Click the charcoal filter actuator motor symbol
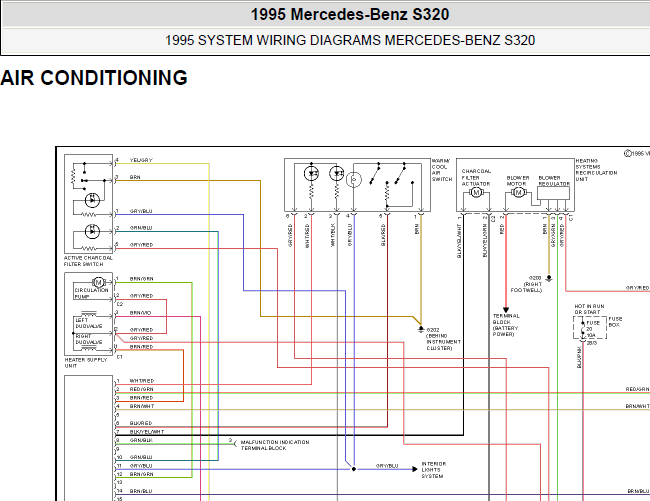The width and height of the screenshot is (650, 501). coord(476,192)
